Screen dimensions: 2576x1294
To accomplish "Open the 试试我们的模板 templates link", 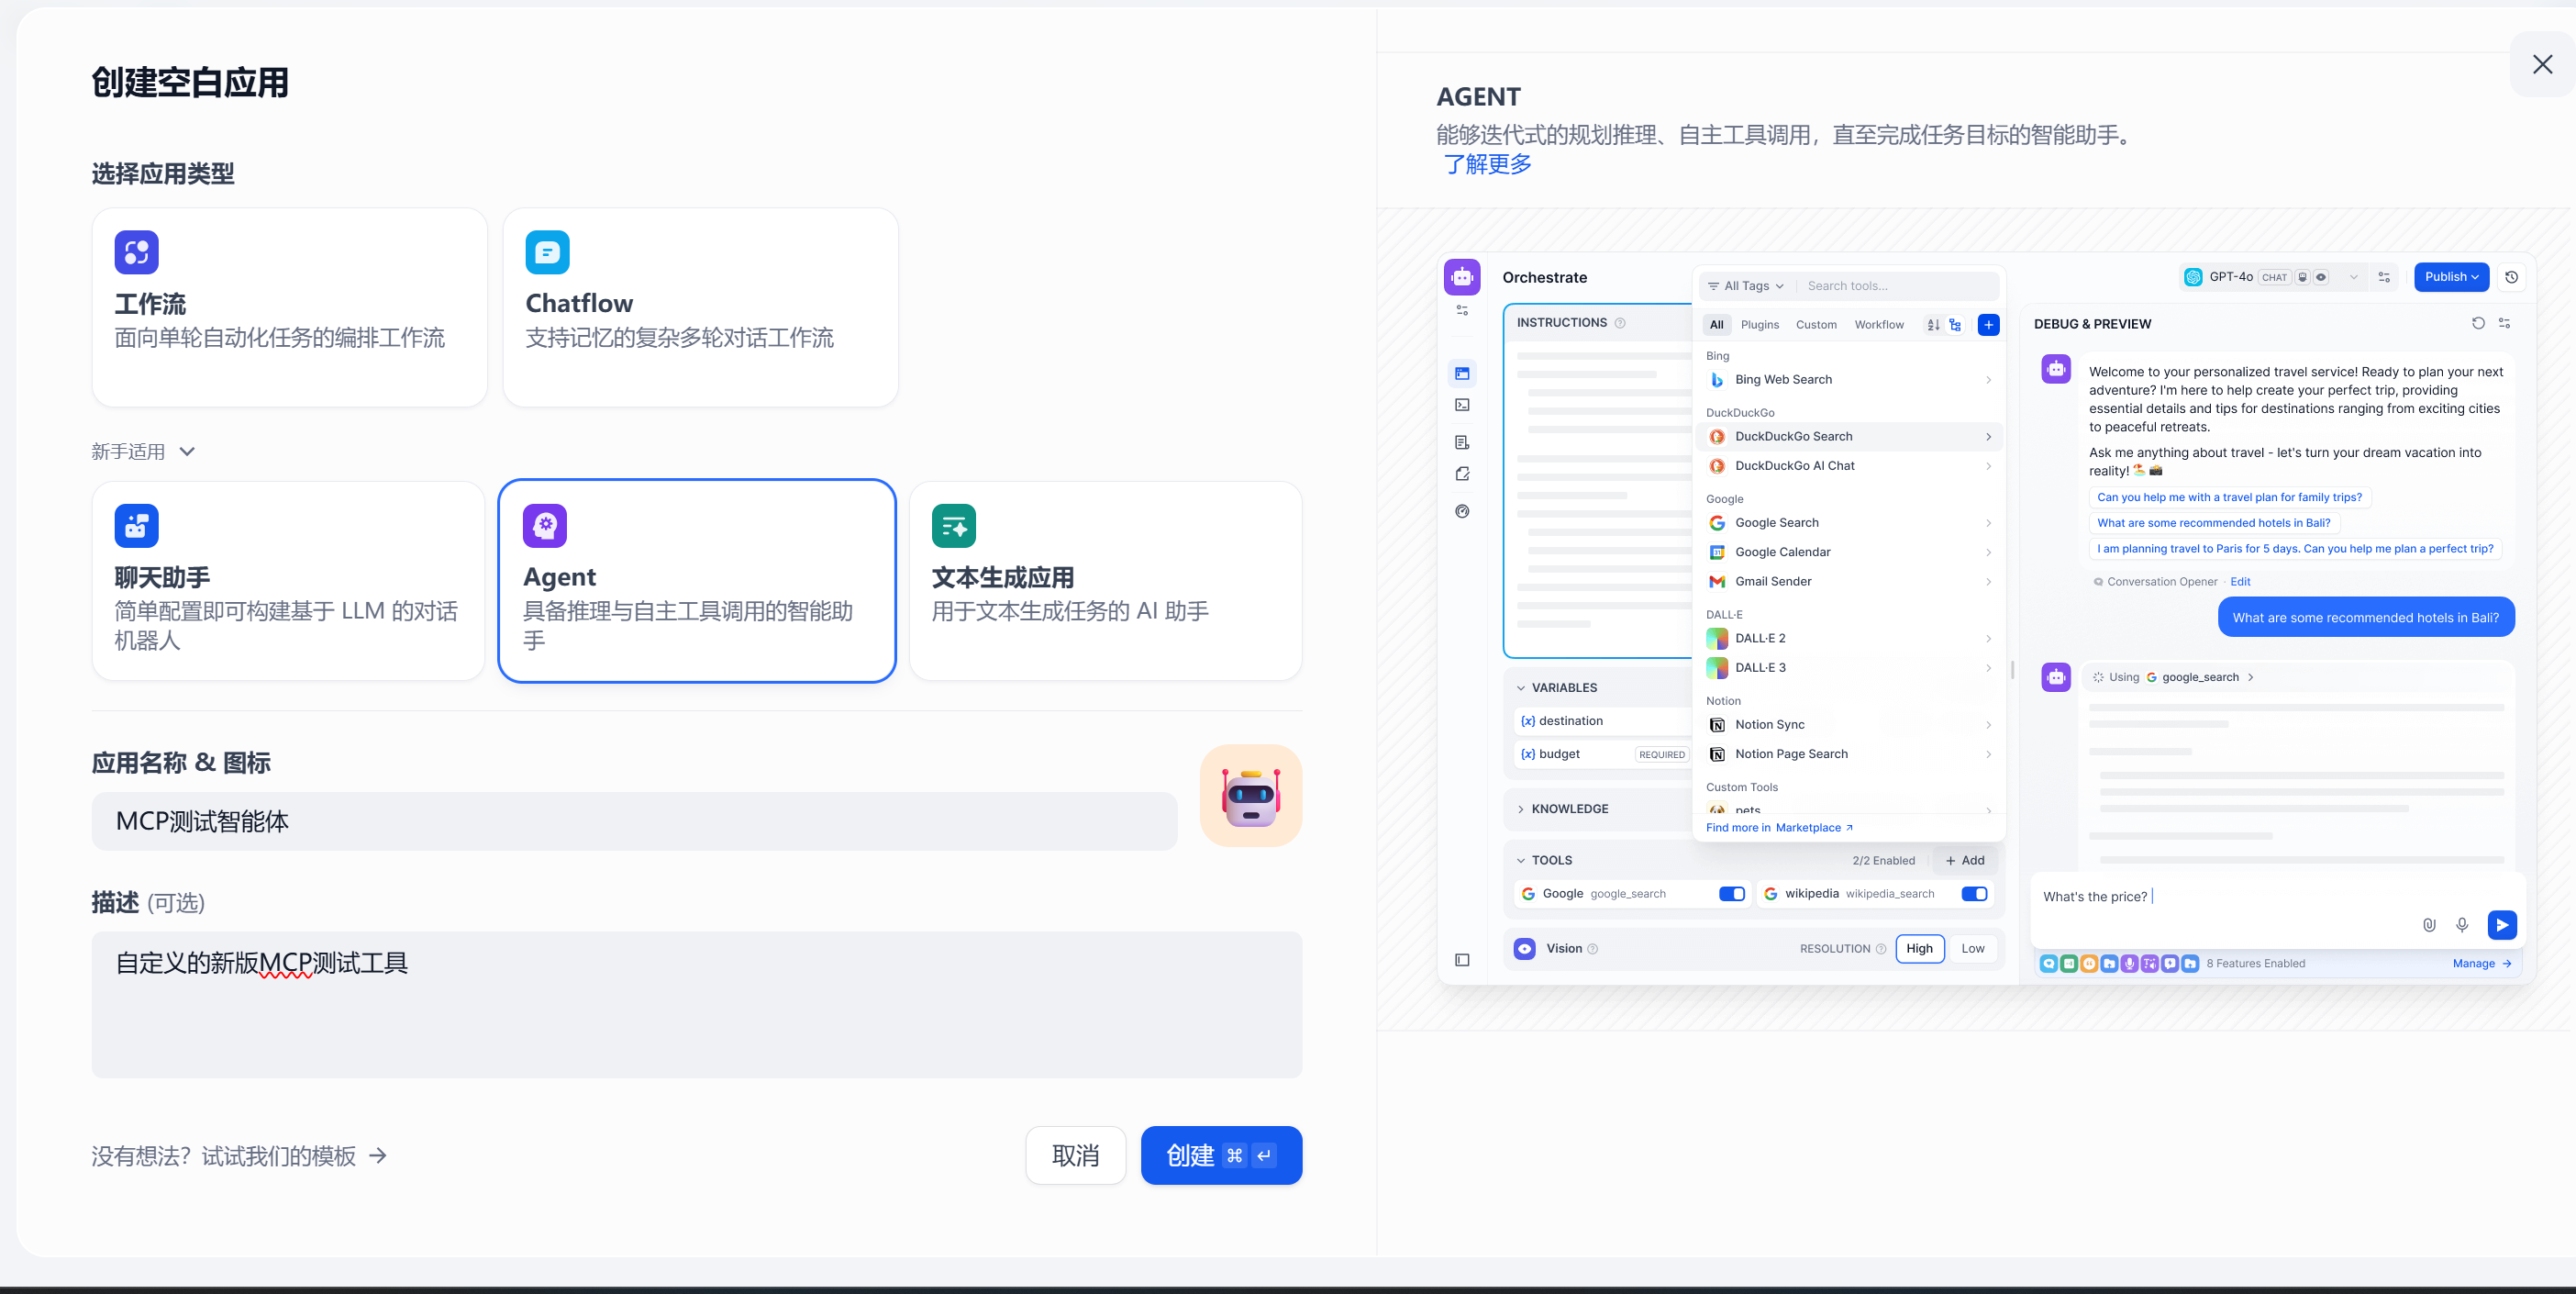I will (239, 1156).
